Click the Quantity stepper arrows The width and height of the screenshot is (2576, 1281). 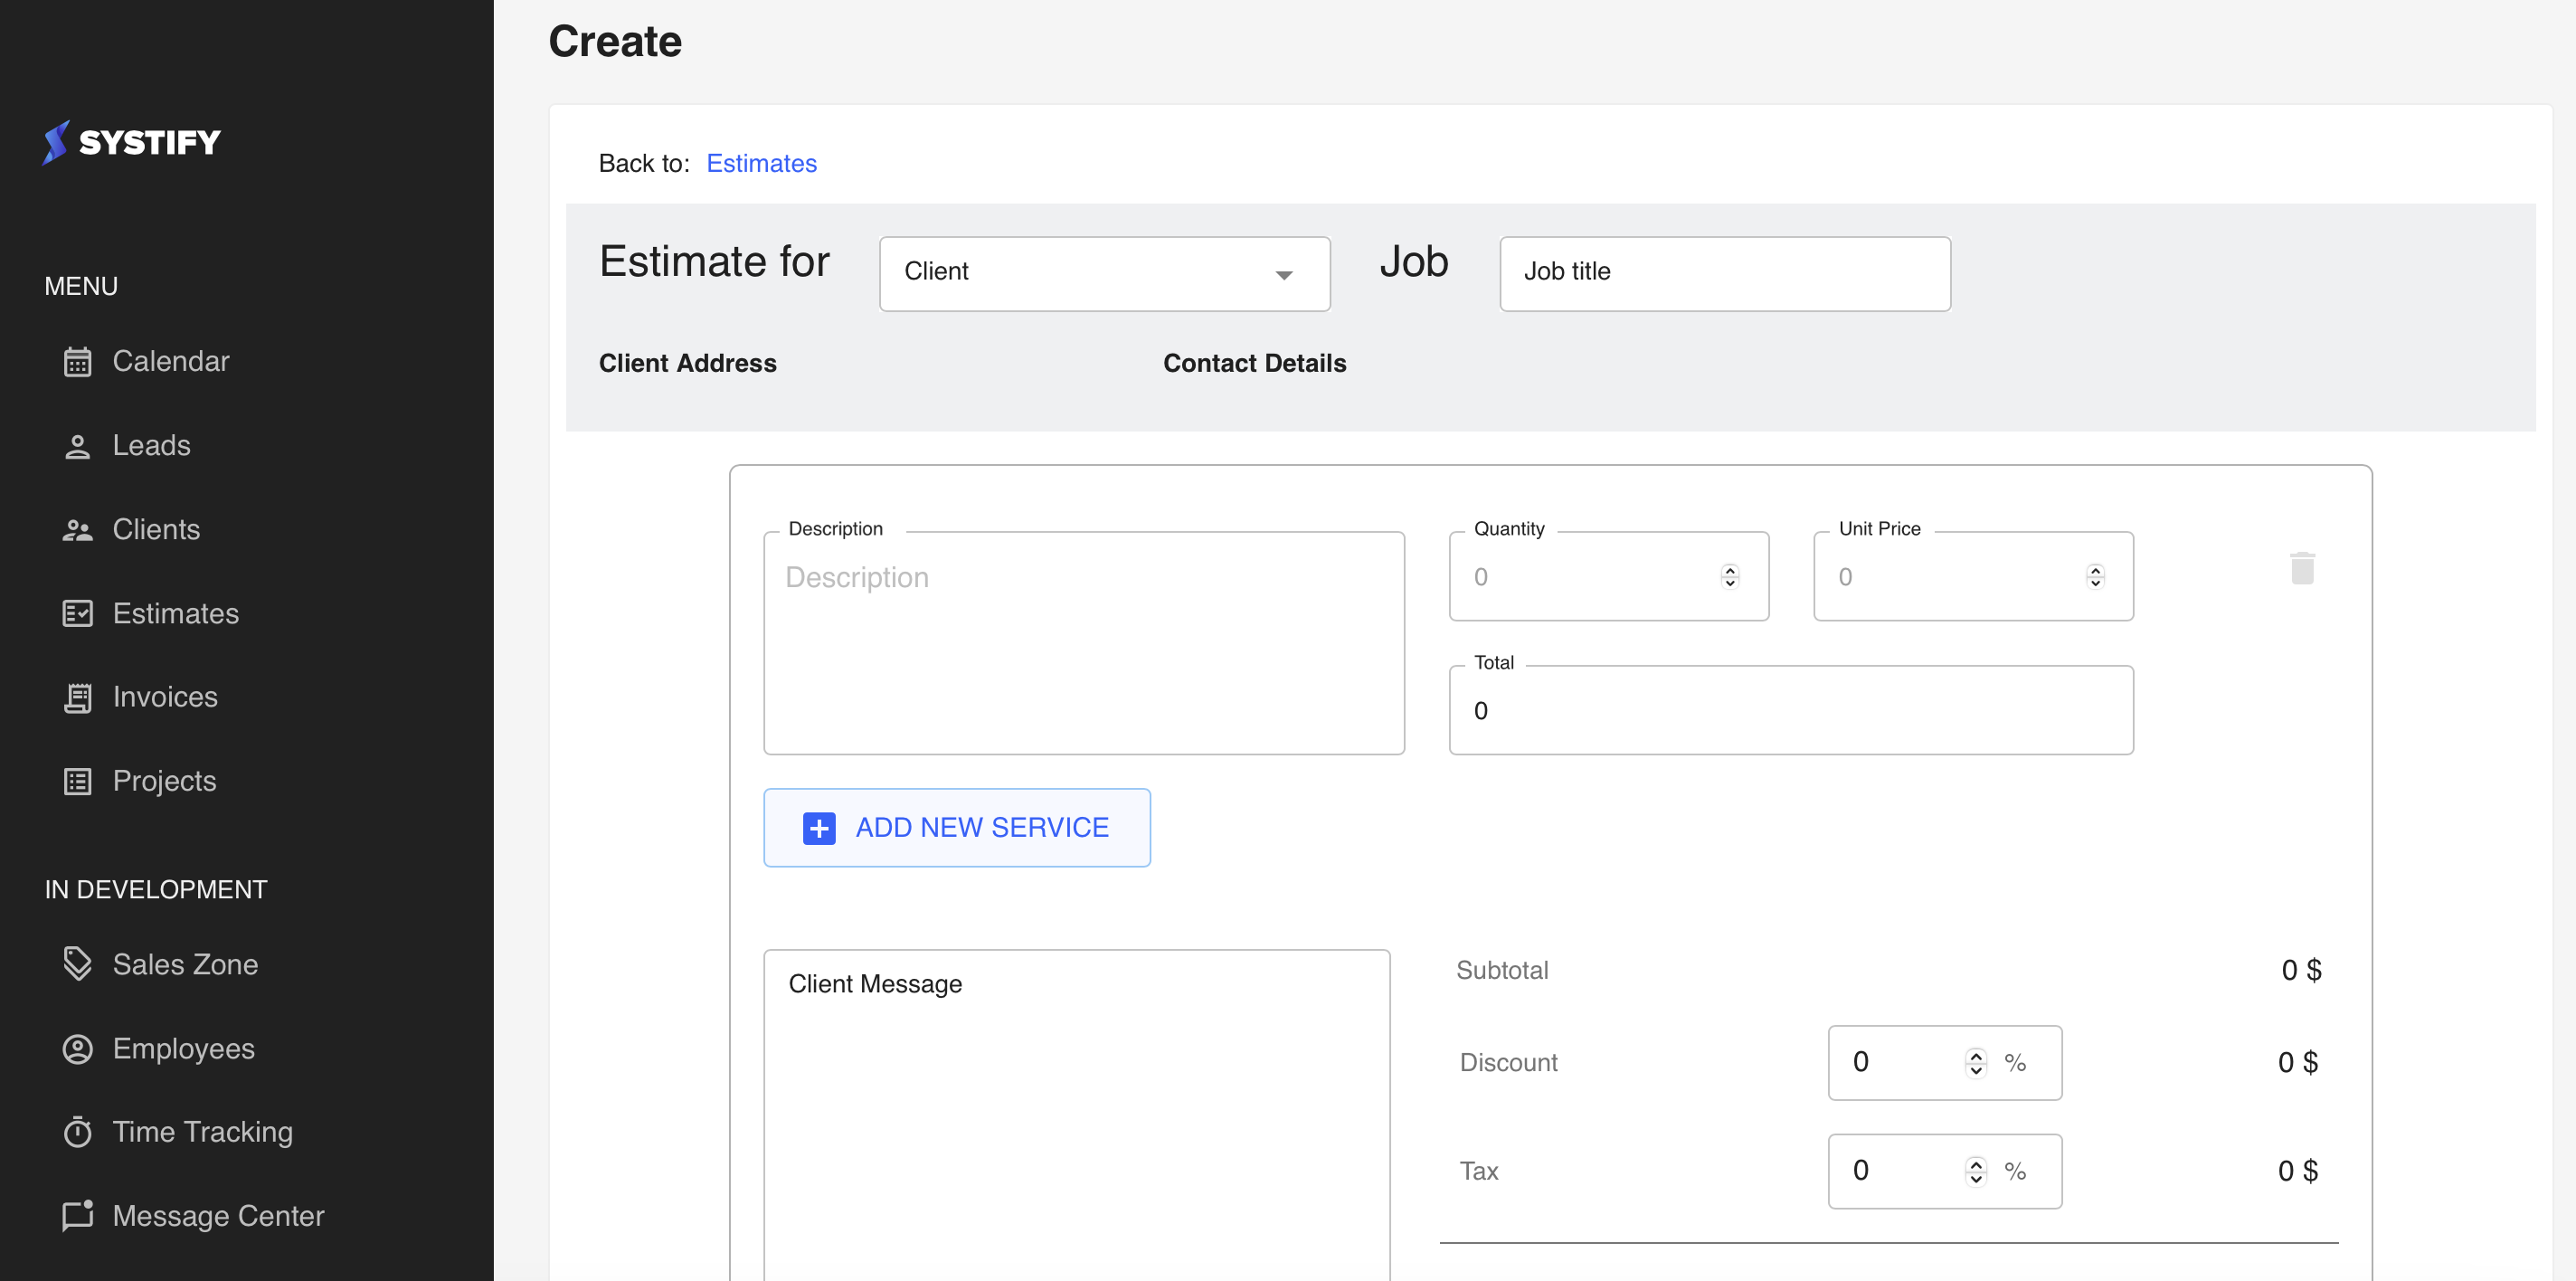1730,577
